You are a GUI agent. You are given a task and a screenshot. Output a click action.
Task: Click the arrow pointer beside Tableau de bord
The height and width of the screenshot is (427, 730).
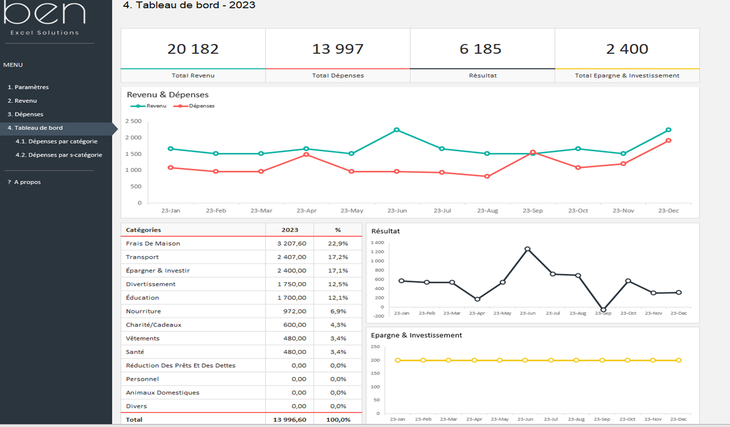pos(115,128)
